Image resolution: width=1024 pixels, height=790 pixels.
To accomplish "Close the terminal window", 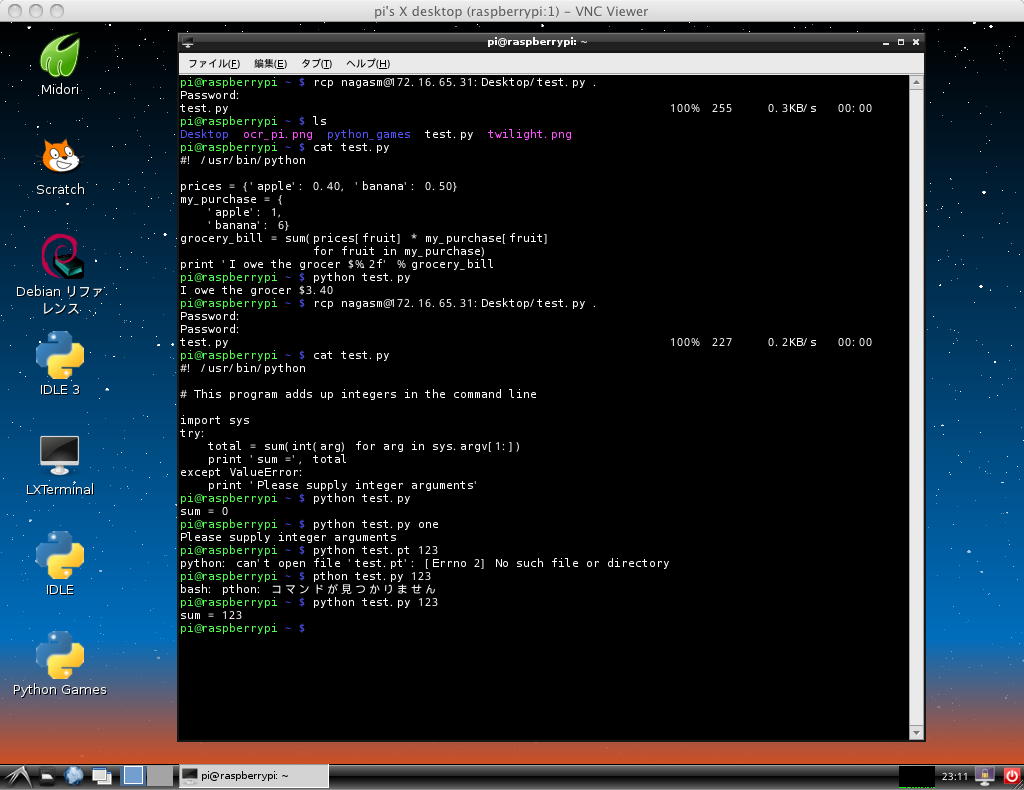I will [x=916, y=42].
